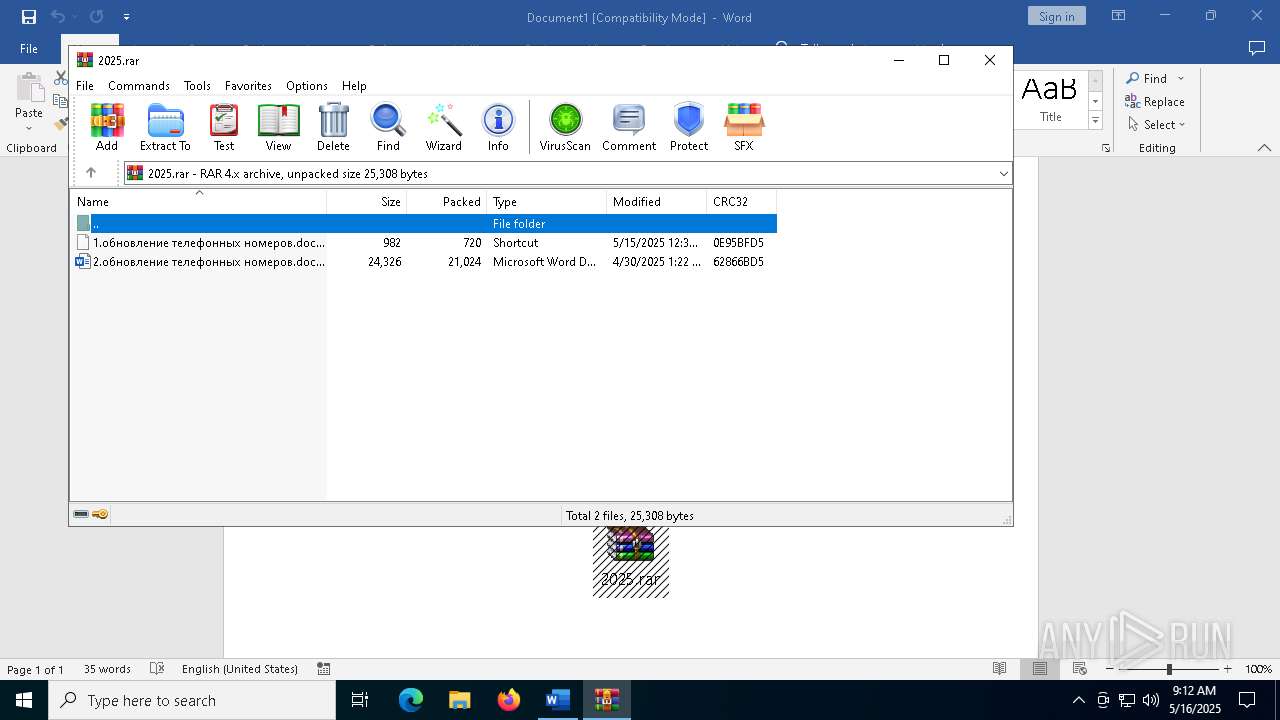This screenshot has height=720, width=1280.
Task: Sort by the CRC32 column header
Action: coord(742,201)
